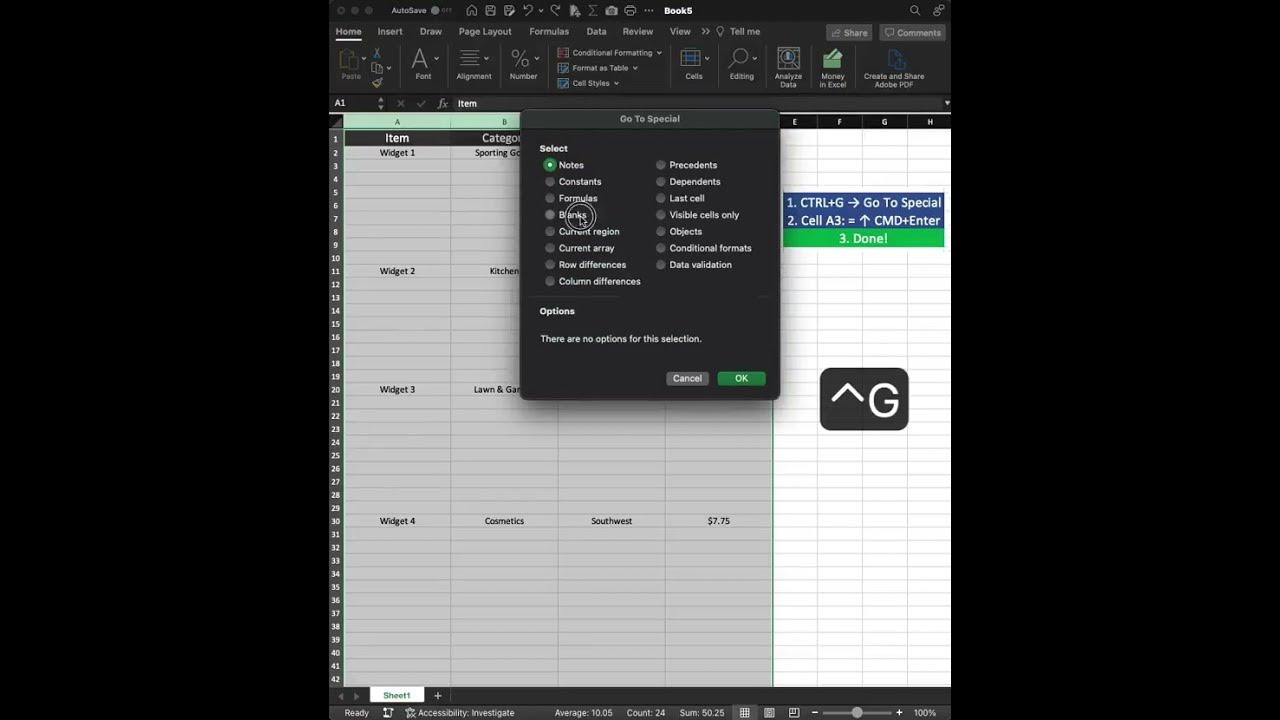1280x720 pixels.
Task: Click the Save disk icon
Action: pyautogui.click(x=490, y=10)
